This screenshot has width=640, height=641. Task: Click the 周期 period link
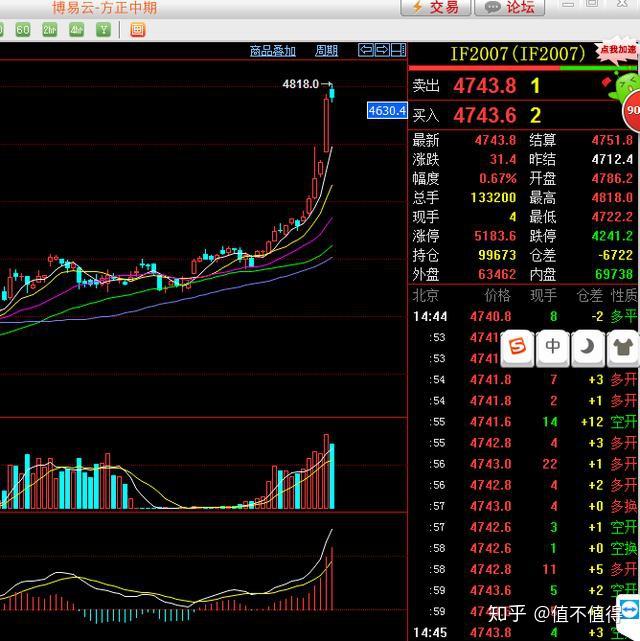coord(326,51)
